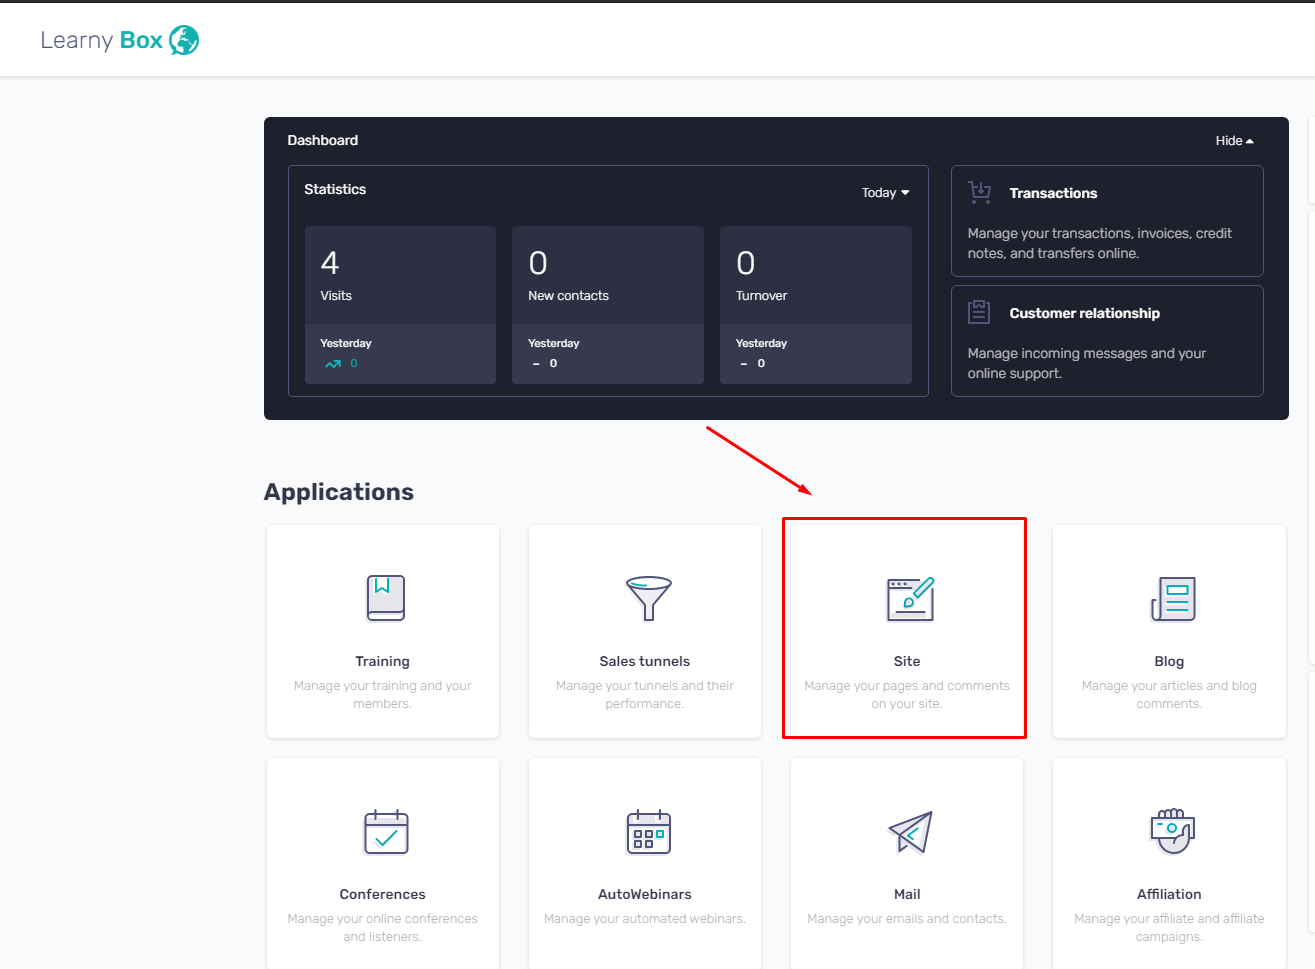
Task: Open the Affiliation hand money icon
Action: (x=1172, y=831)
